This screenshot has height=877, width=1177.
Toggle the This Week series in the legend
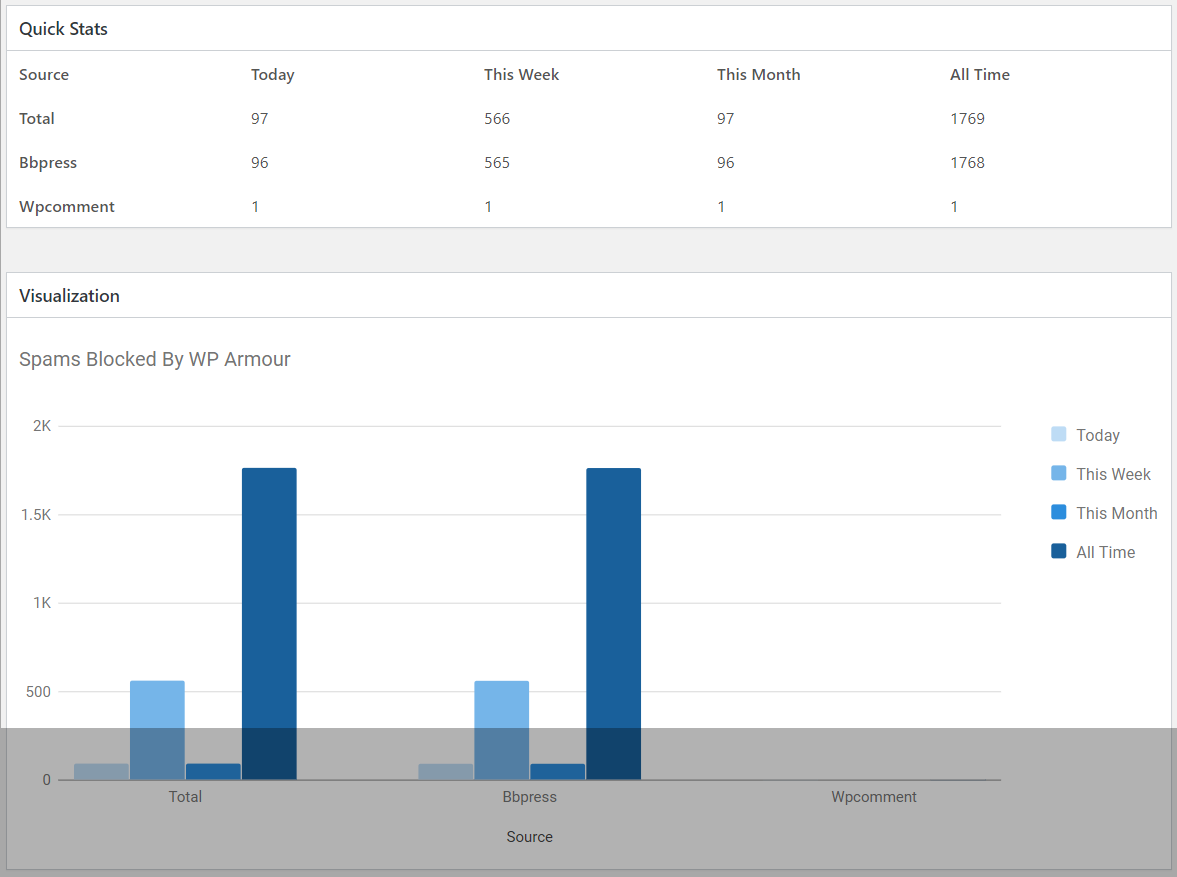click(1112, 473)
